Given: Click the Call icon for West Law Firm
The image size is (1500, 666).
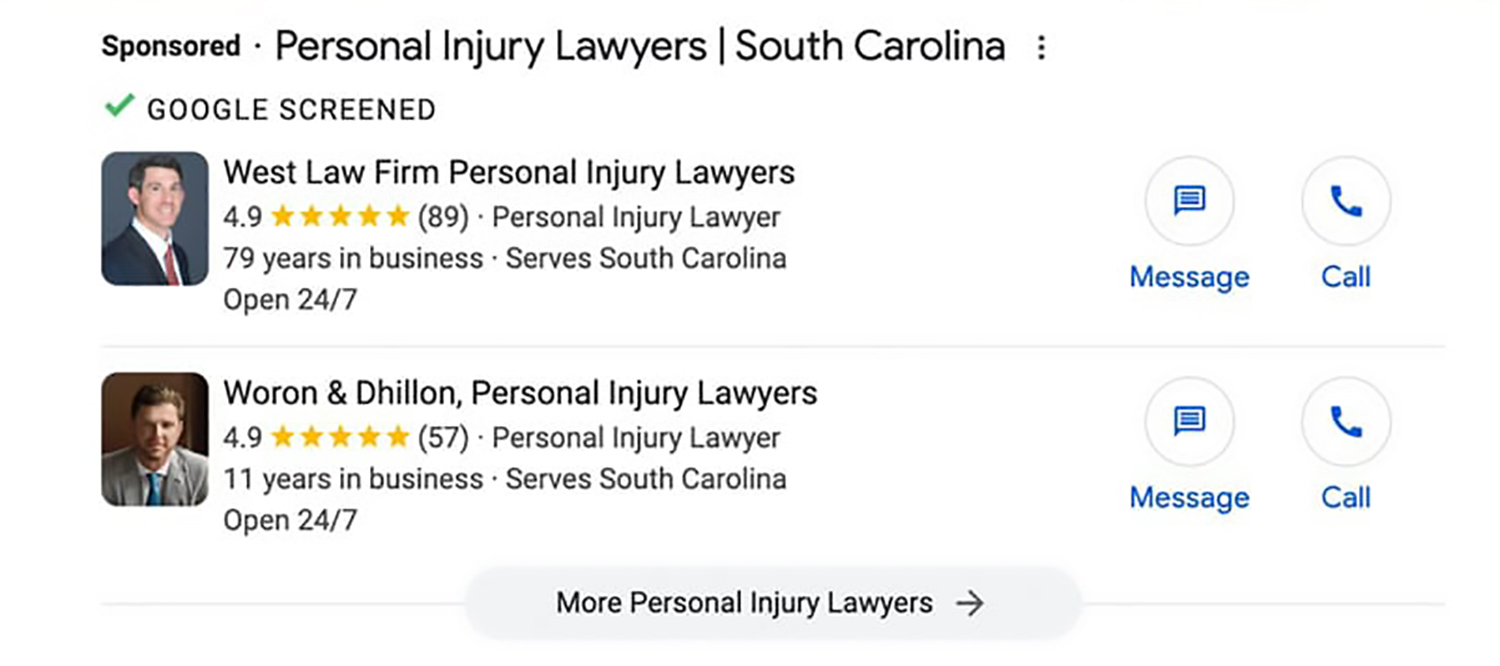Looking at the screenshot, I should tap(1345, 201).
